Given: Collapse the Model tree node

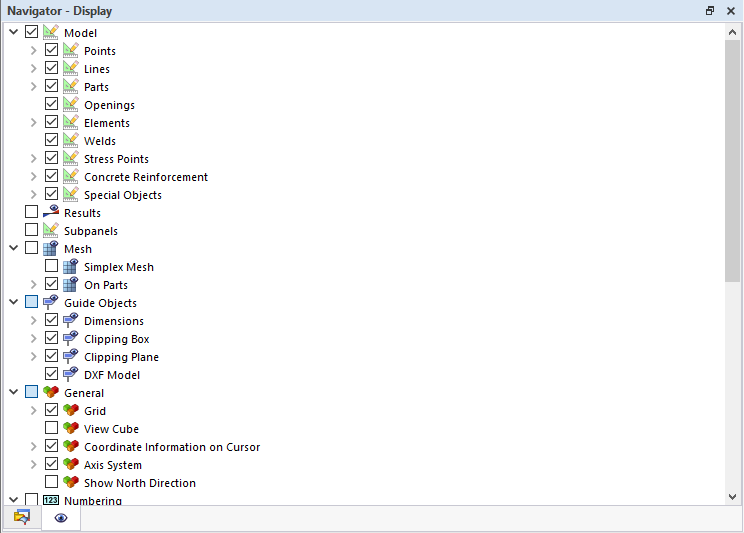Looking at the screenshot, I should (14, 32).
